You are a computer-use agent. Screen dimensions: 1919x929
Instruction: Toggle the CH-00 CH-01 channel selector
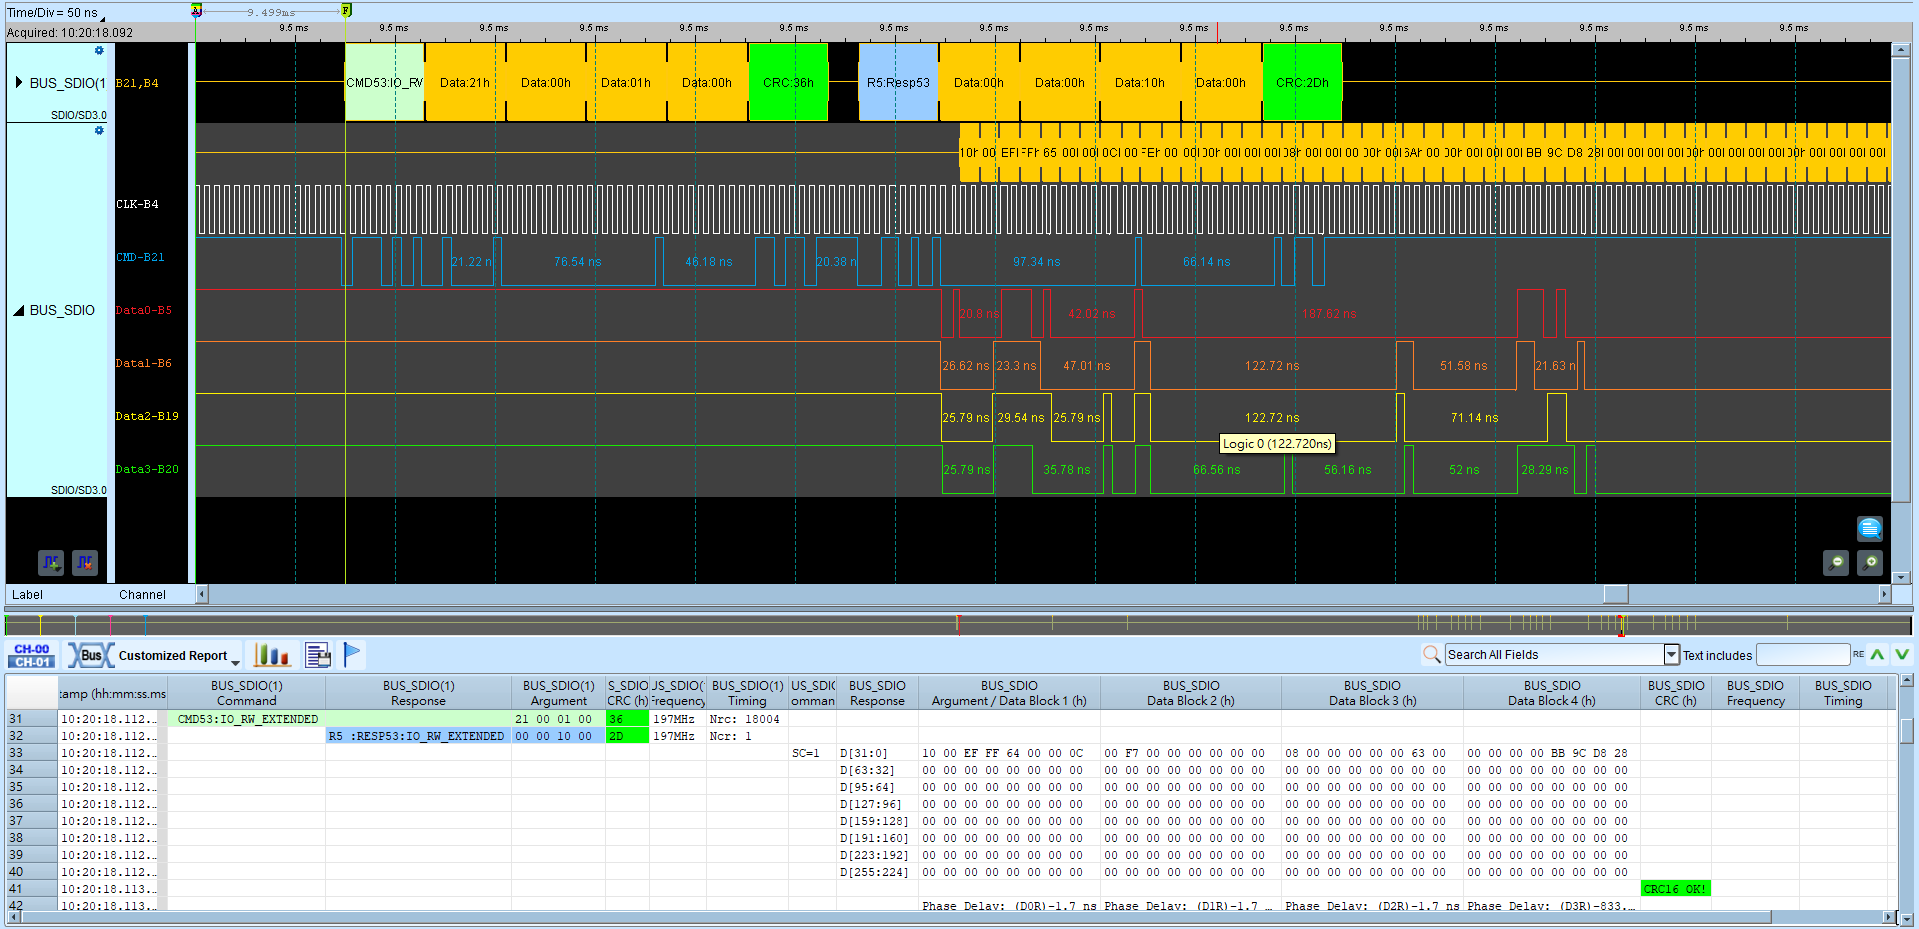coord(32,655)
